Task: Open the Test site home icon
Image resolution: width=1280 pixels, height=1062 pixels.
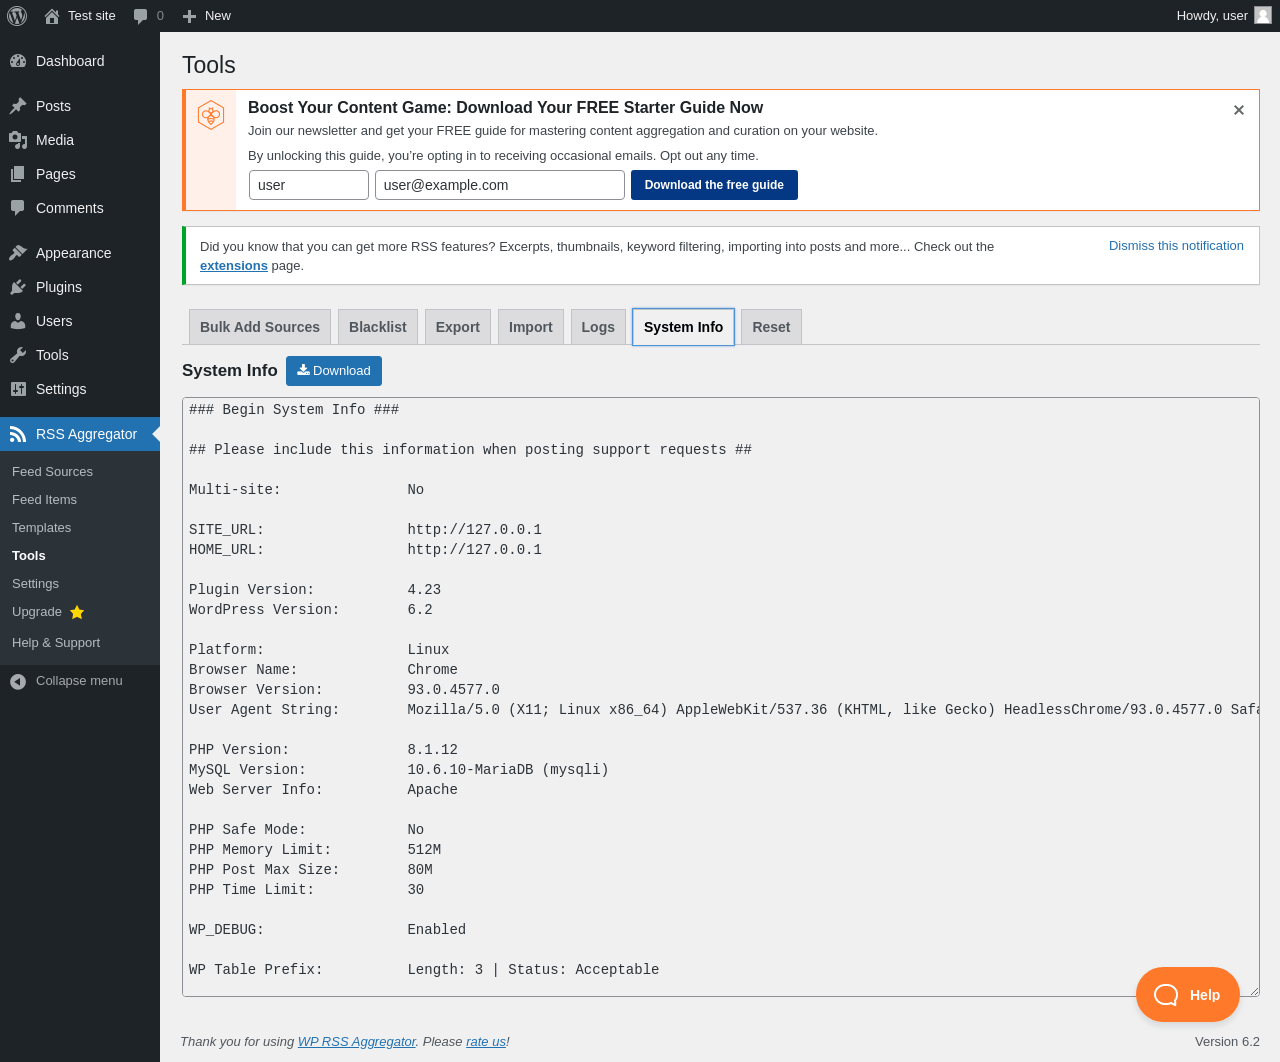Action: point(52,16)
